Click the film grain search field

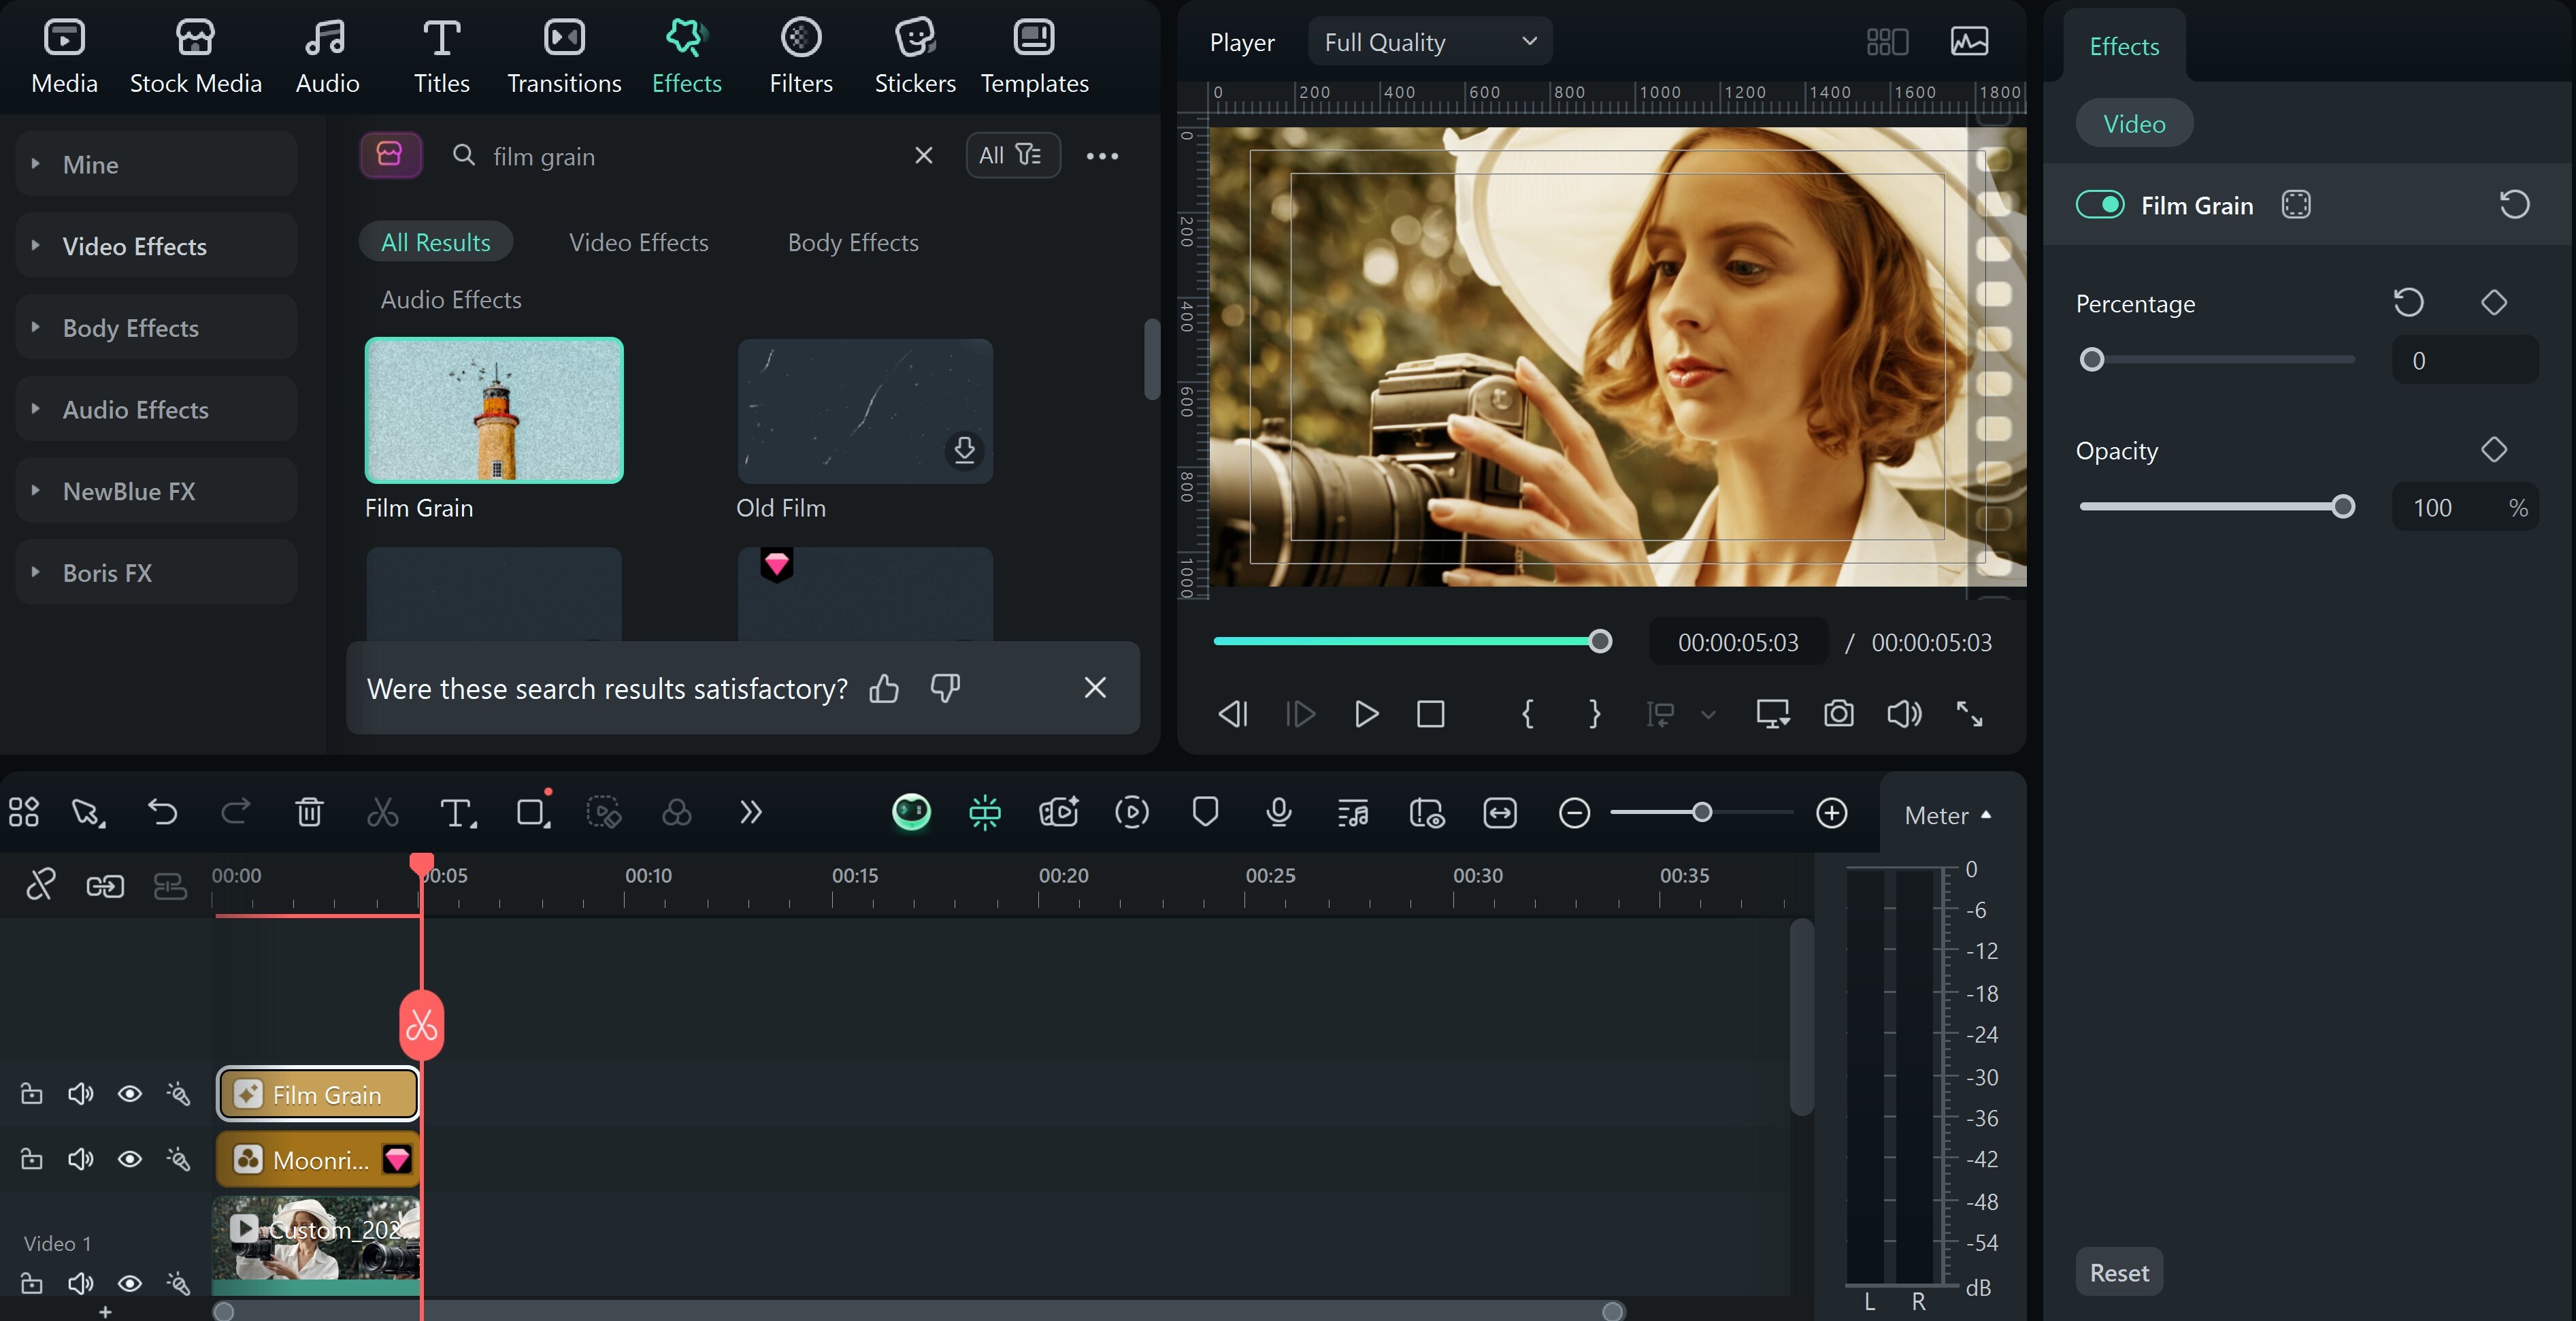tap(690, 156)
